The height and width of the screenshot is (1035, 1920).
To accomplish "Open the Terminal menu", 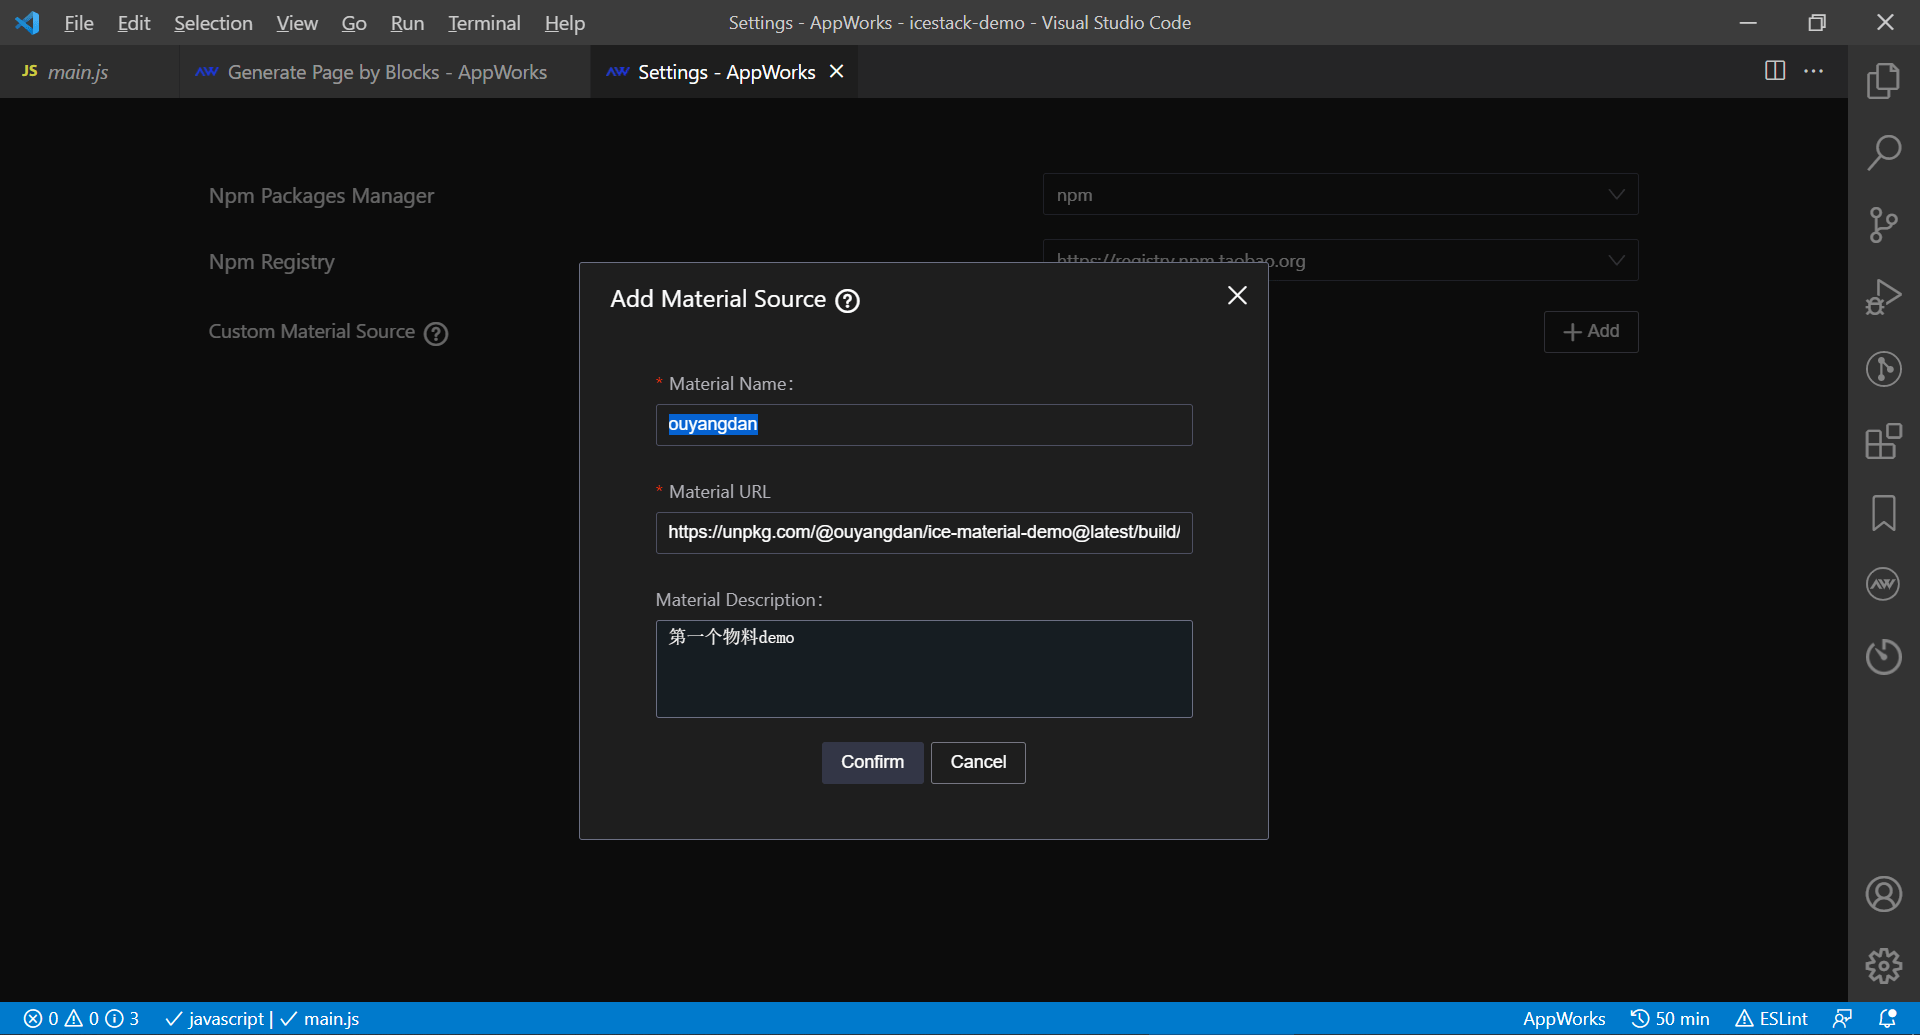I will tap(484, 23).
